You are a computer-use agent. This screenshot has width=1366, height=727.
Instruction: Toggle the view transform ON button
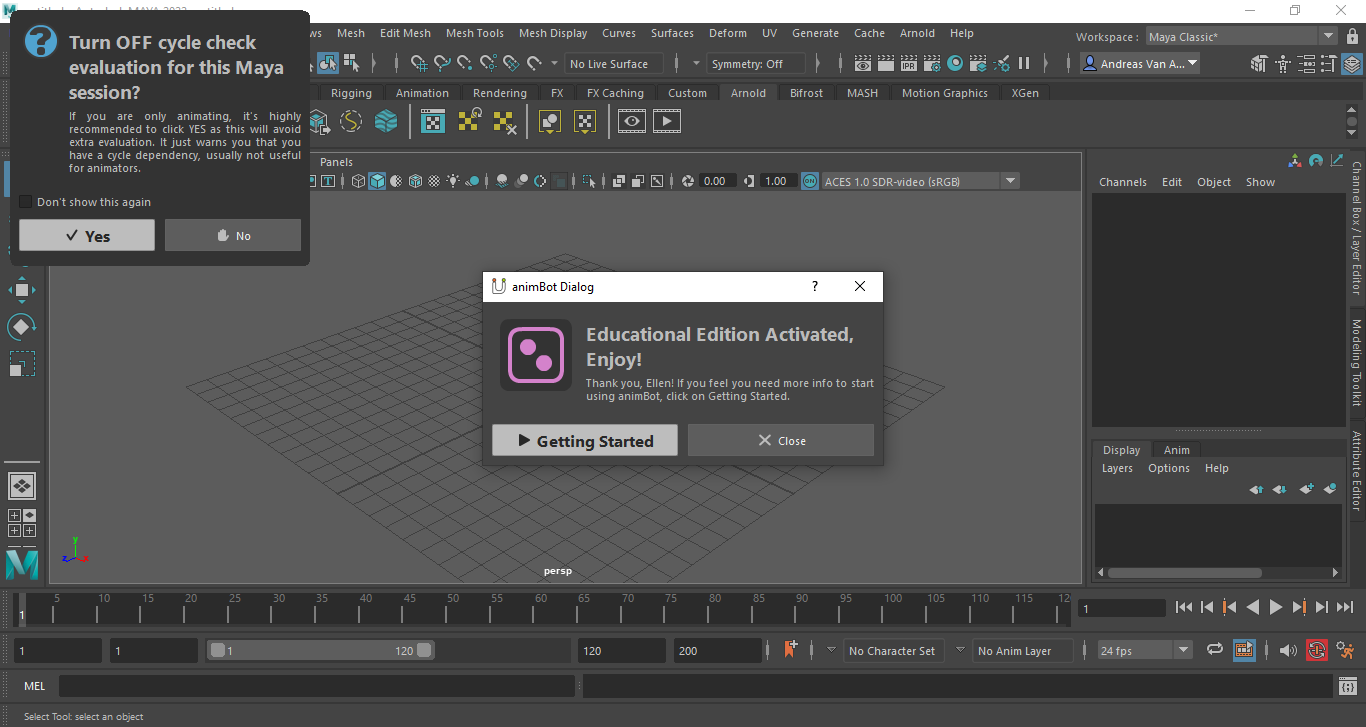coord(809,181)
